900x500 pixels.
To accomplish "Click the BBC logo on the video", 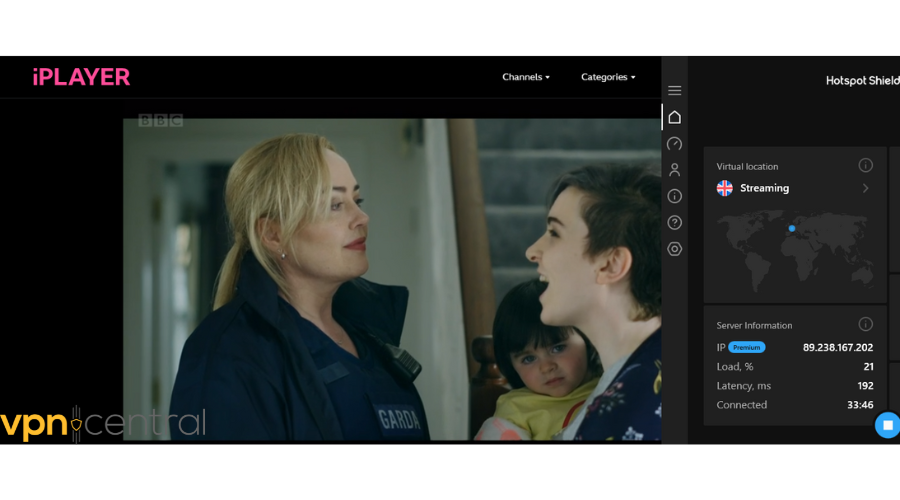I will 161,120.
